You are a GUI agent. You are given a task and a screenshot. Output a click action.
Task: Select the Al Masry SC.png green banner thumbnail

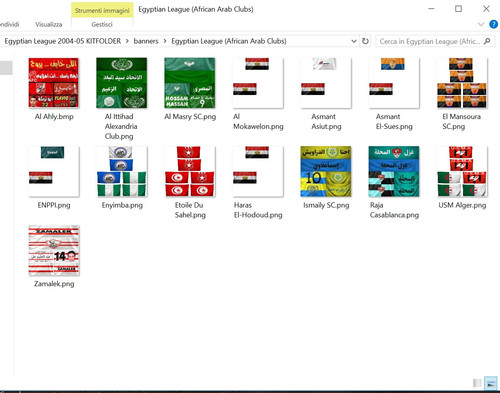tap(190, 83)
